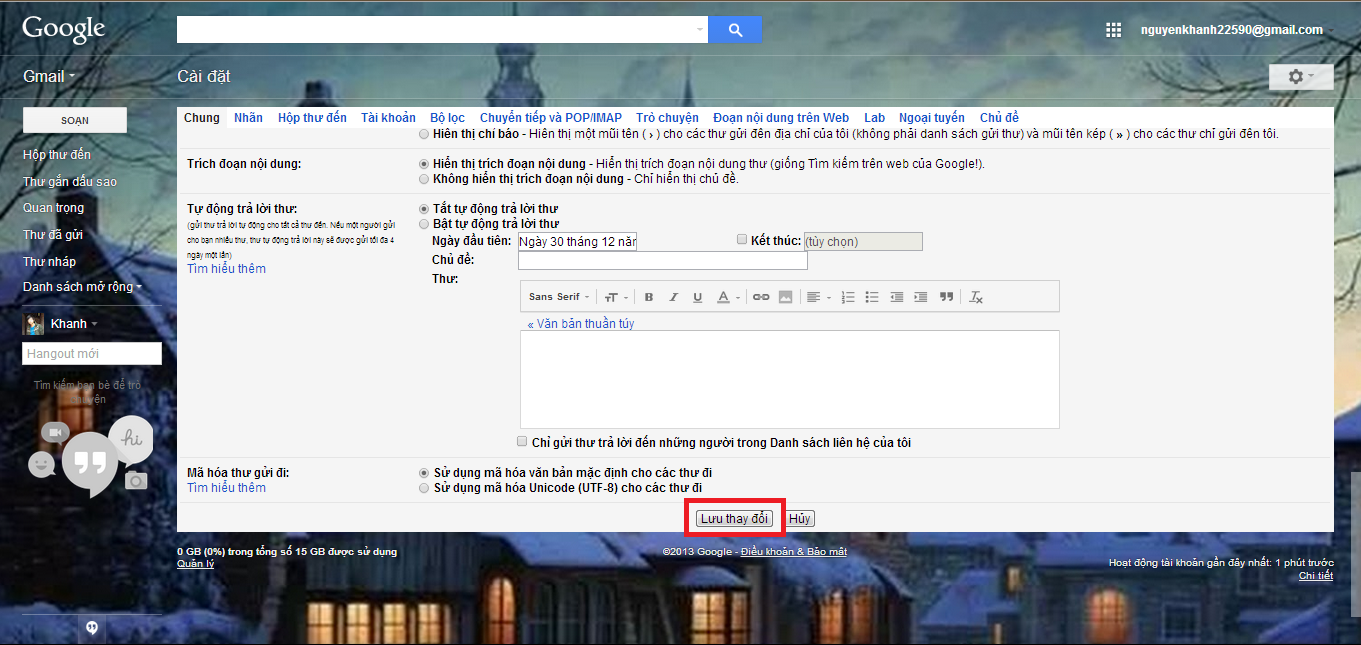The image size is (1361, 645).
Task: Tick the 'Kết thúc' checkbox
Action: 742,240
